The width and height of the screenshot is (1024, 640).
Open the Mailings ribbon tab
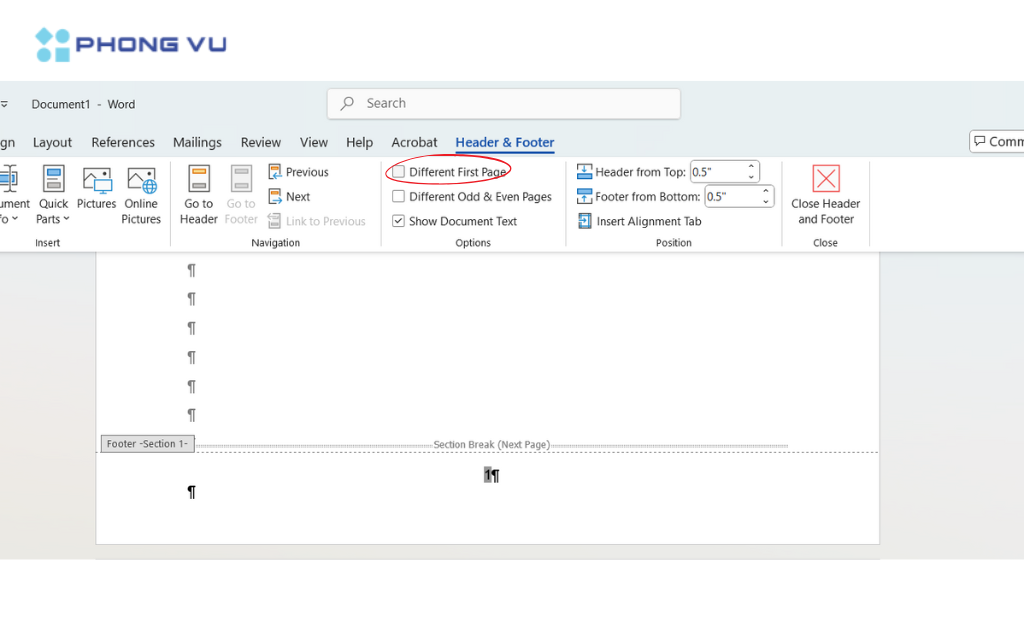pyautogui.click(x=197, y=142)
